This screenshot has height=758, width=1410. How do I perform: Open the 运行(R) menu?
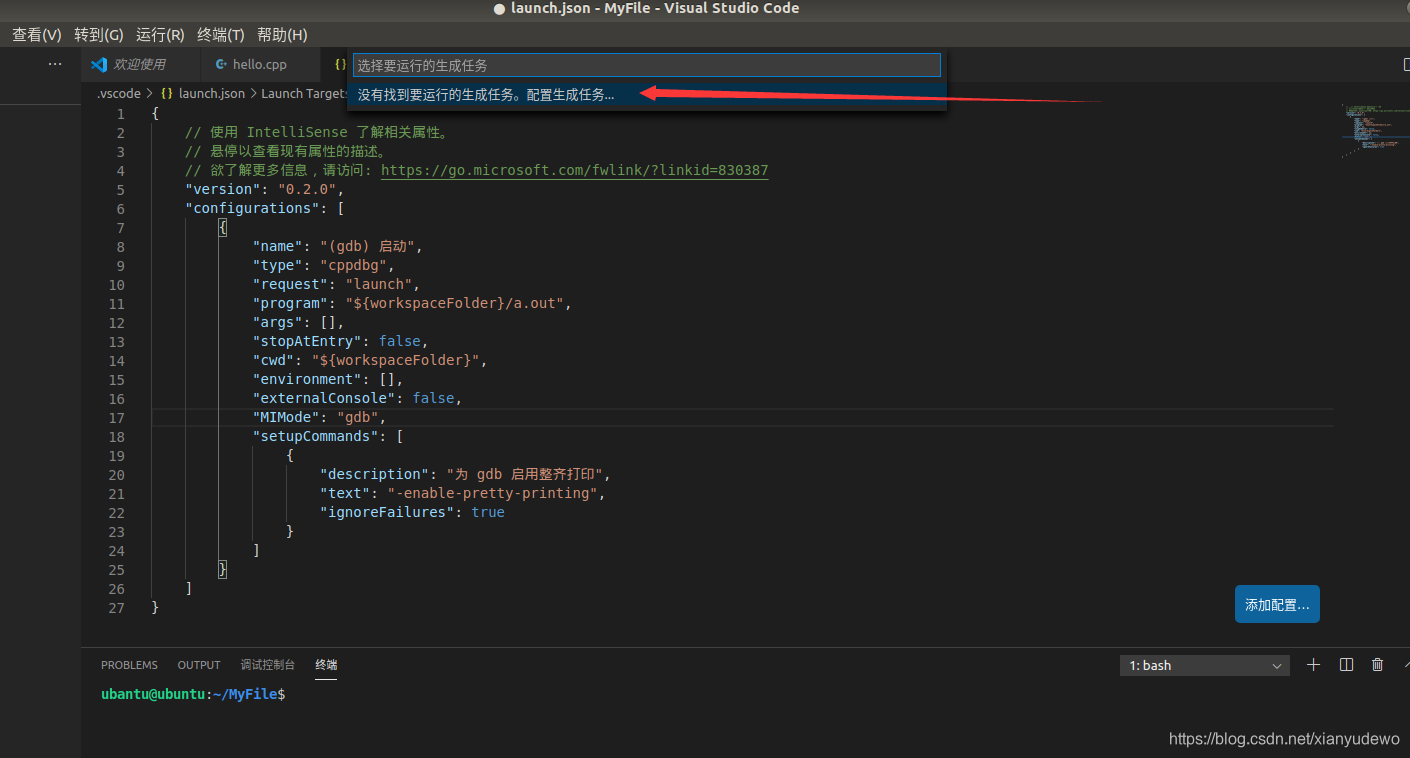click(160, 34)
